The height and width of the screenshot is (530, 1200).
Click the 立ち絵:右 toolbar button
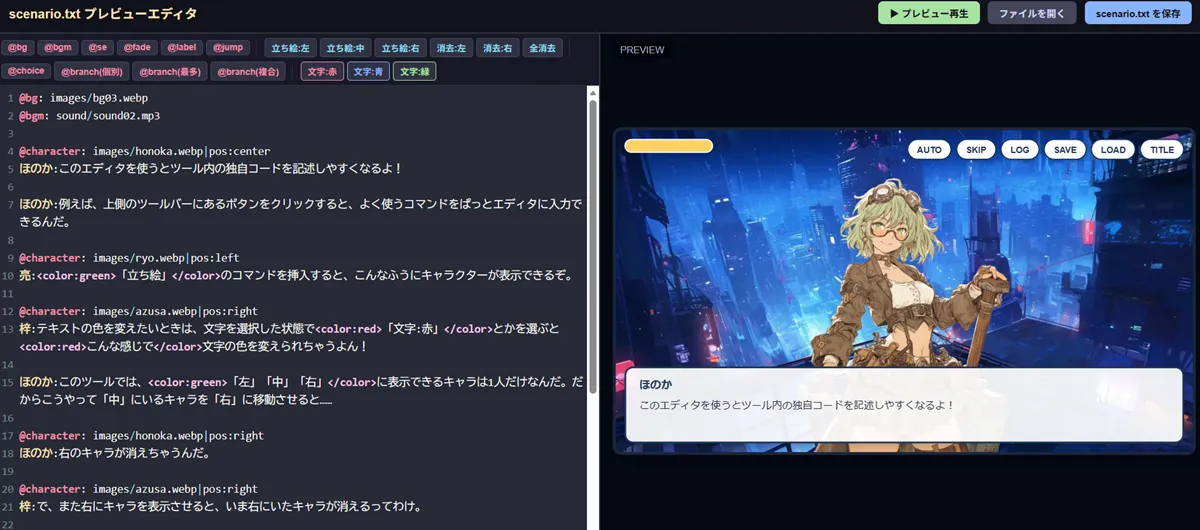(401, 48)
